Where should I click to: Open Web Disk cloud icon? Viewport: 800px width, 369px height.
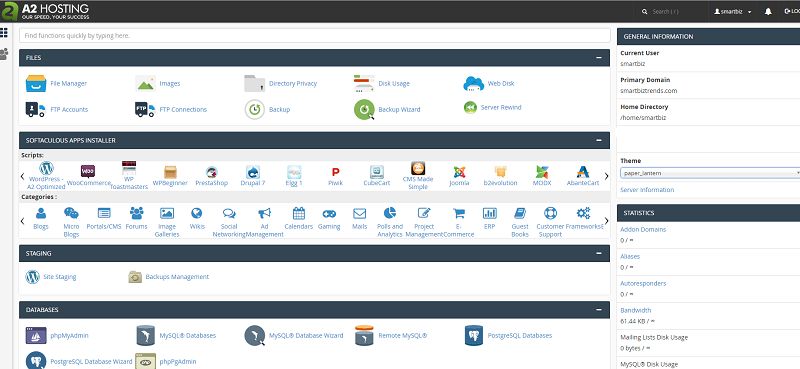pyautogui.click(x=473, y=83)
